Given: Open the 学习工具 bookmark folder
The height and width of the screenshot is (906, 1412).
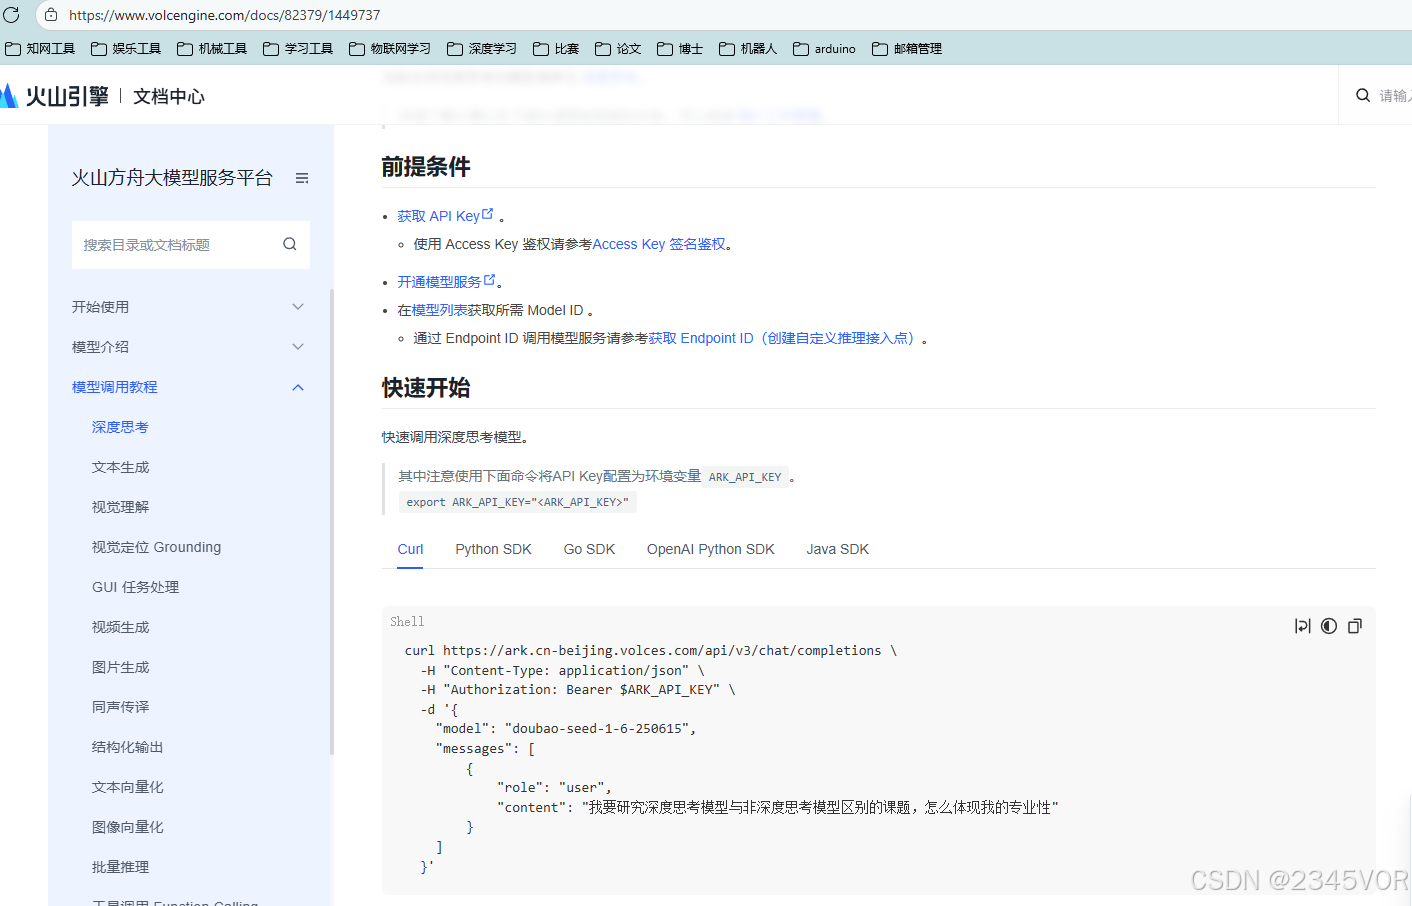Looking at the screenshot, I should [x=298, y=48].
